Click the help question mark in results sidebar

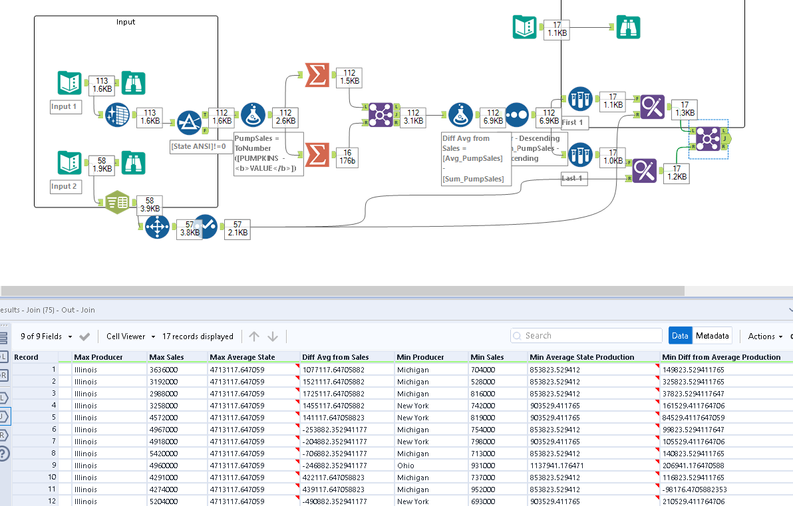point(4,453)
